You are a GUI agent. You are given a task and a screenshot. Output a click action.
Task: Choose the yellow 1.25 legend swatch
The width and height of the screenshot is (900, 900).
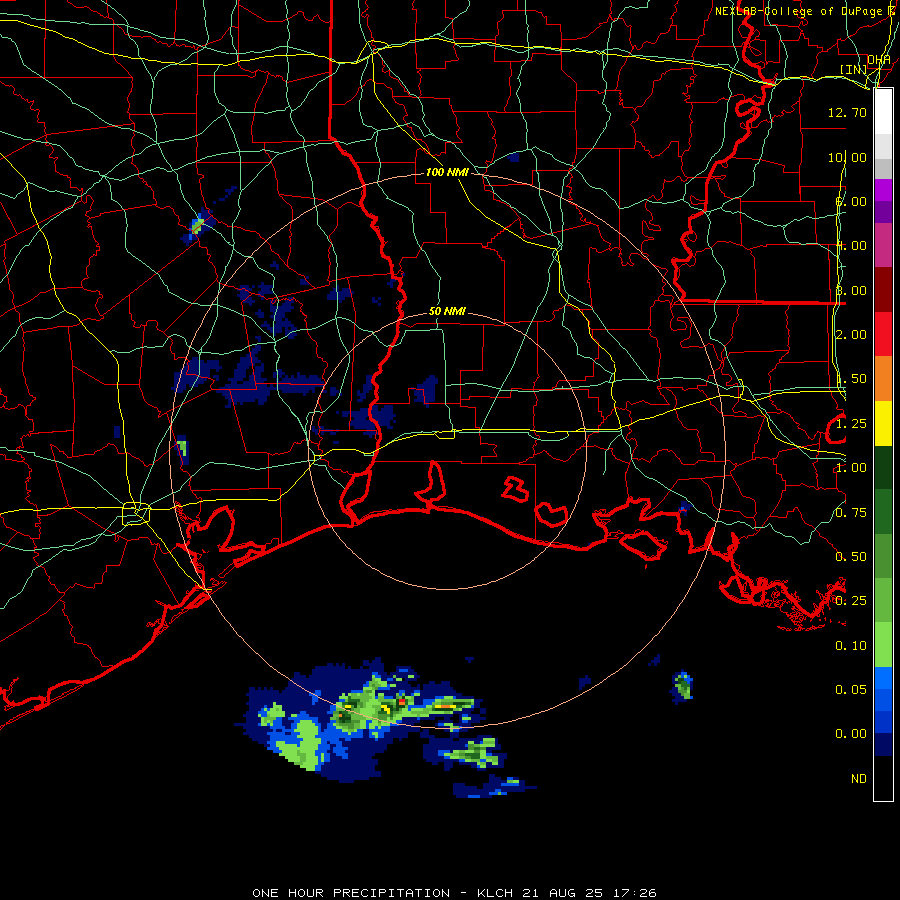click(x=883, y=424)
